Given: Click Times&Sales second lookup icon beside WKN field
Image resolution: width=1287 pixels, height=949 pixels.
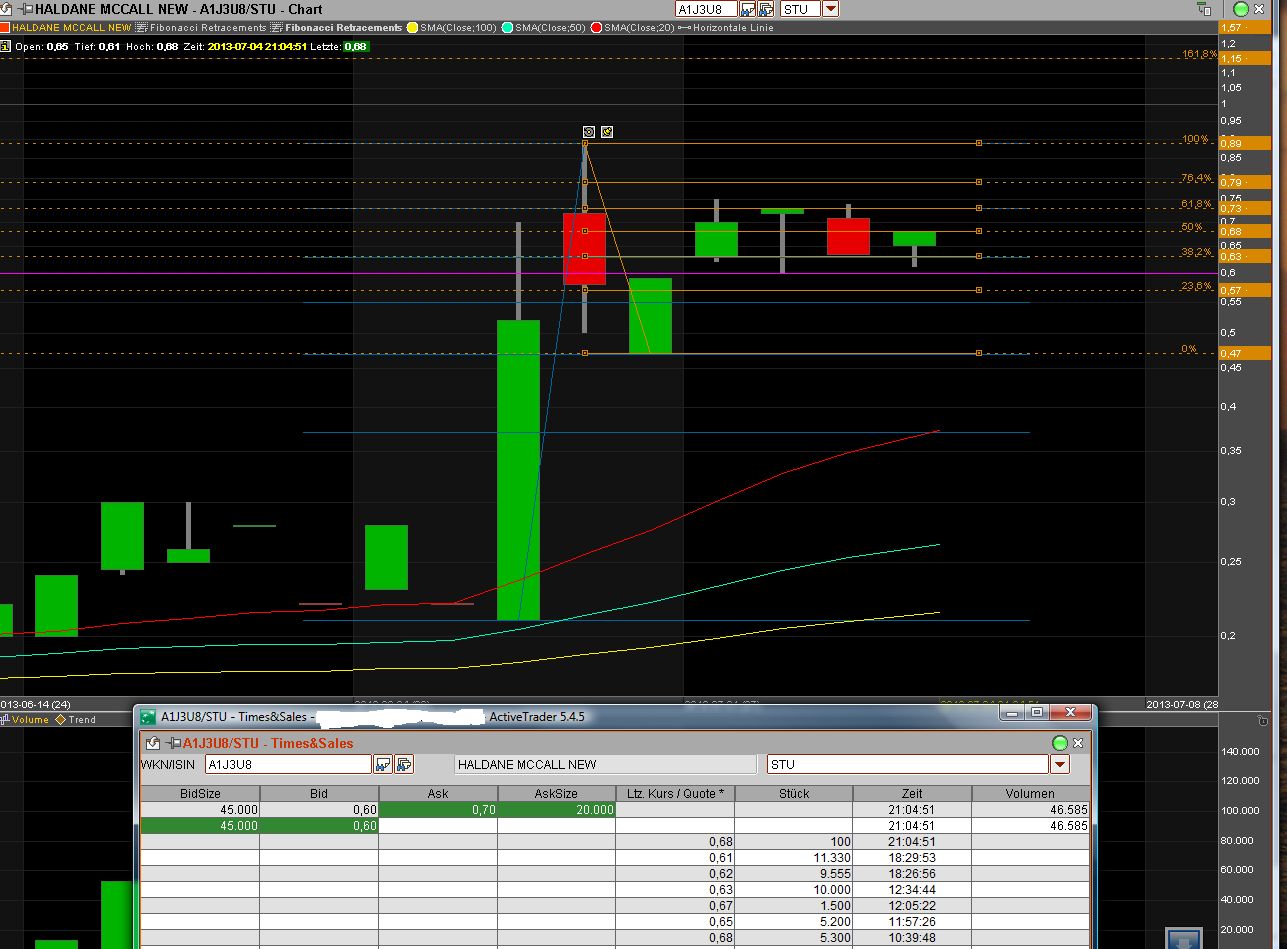Looking at the screenshot, I should (404, 765).
